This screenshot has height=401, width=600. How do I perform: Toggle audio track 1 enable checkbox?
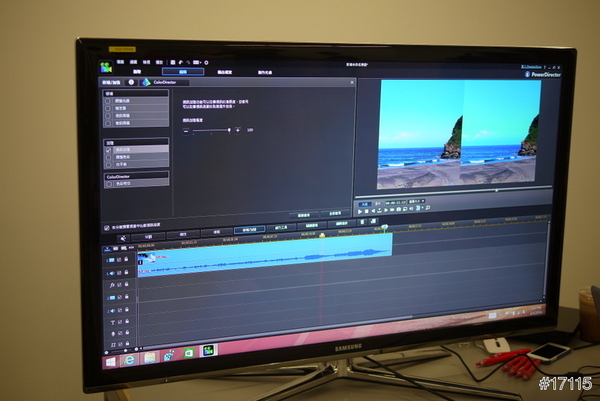tap(119, 272)
